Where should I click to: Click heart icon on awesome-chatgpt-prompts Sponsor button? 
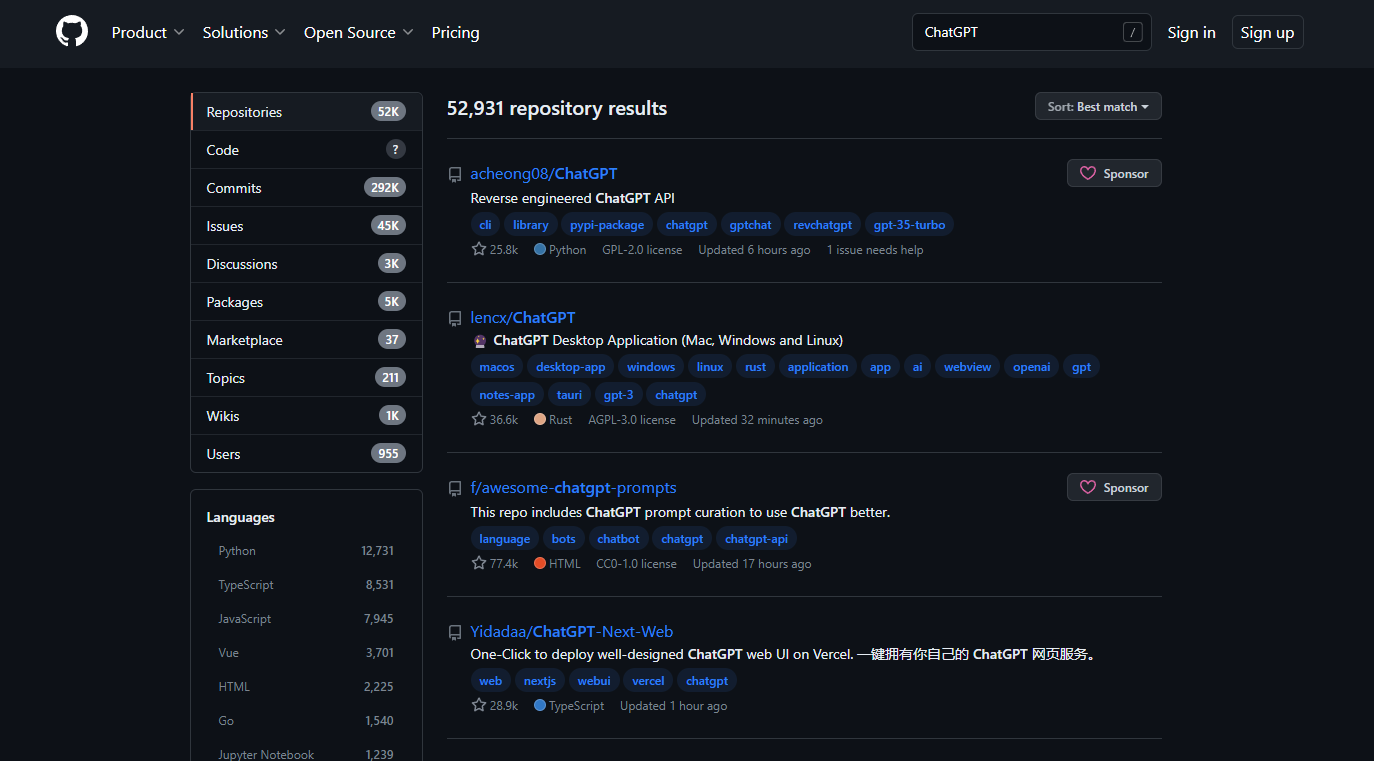[x=1088, y=487]
